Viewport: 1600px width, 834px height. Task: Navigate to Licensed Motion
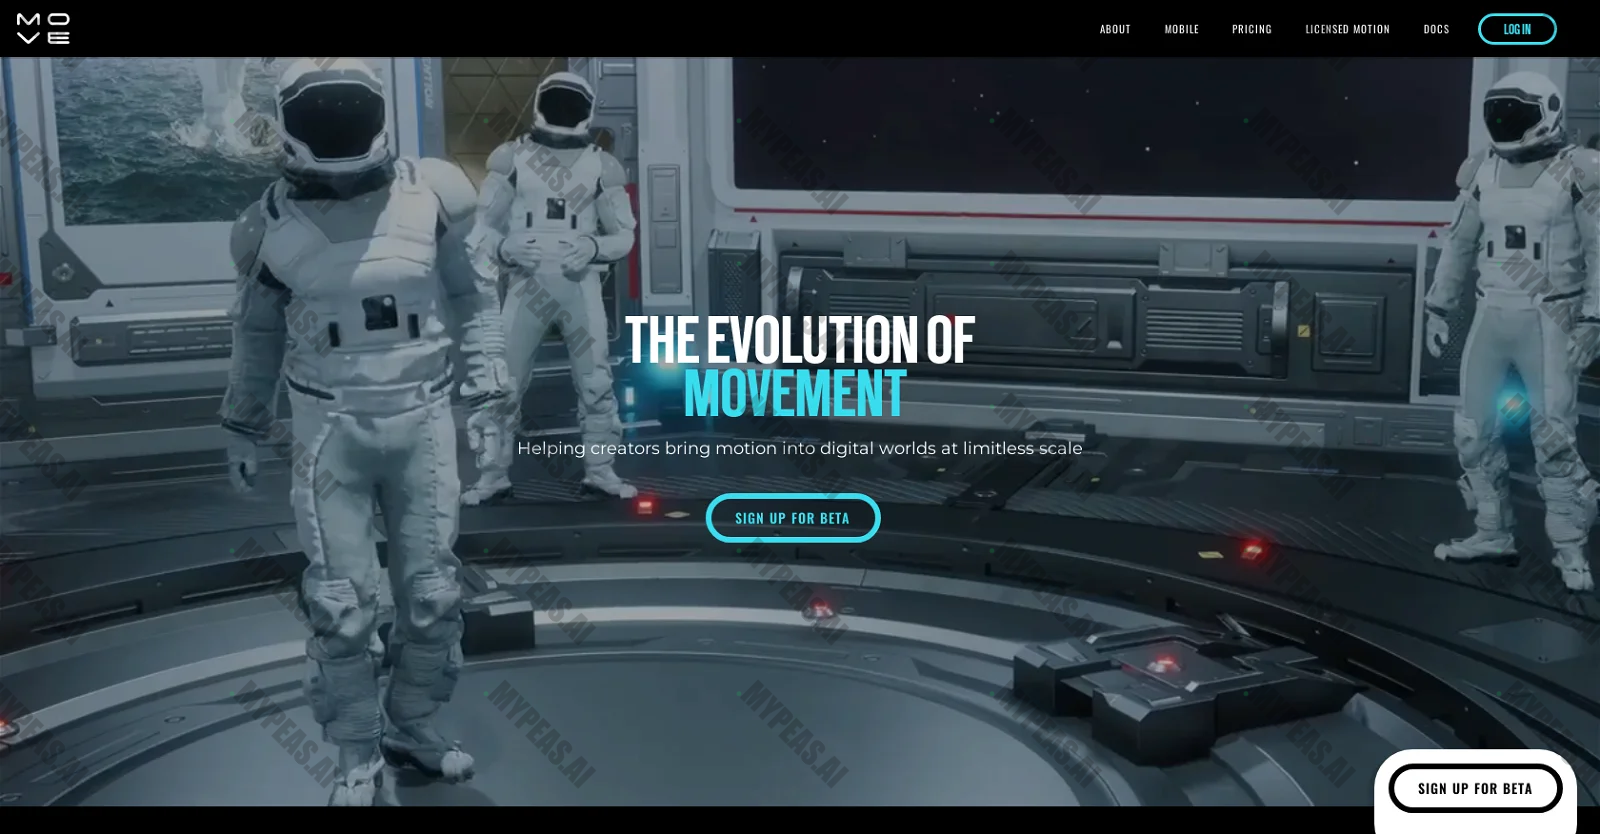(1347, 29)
